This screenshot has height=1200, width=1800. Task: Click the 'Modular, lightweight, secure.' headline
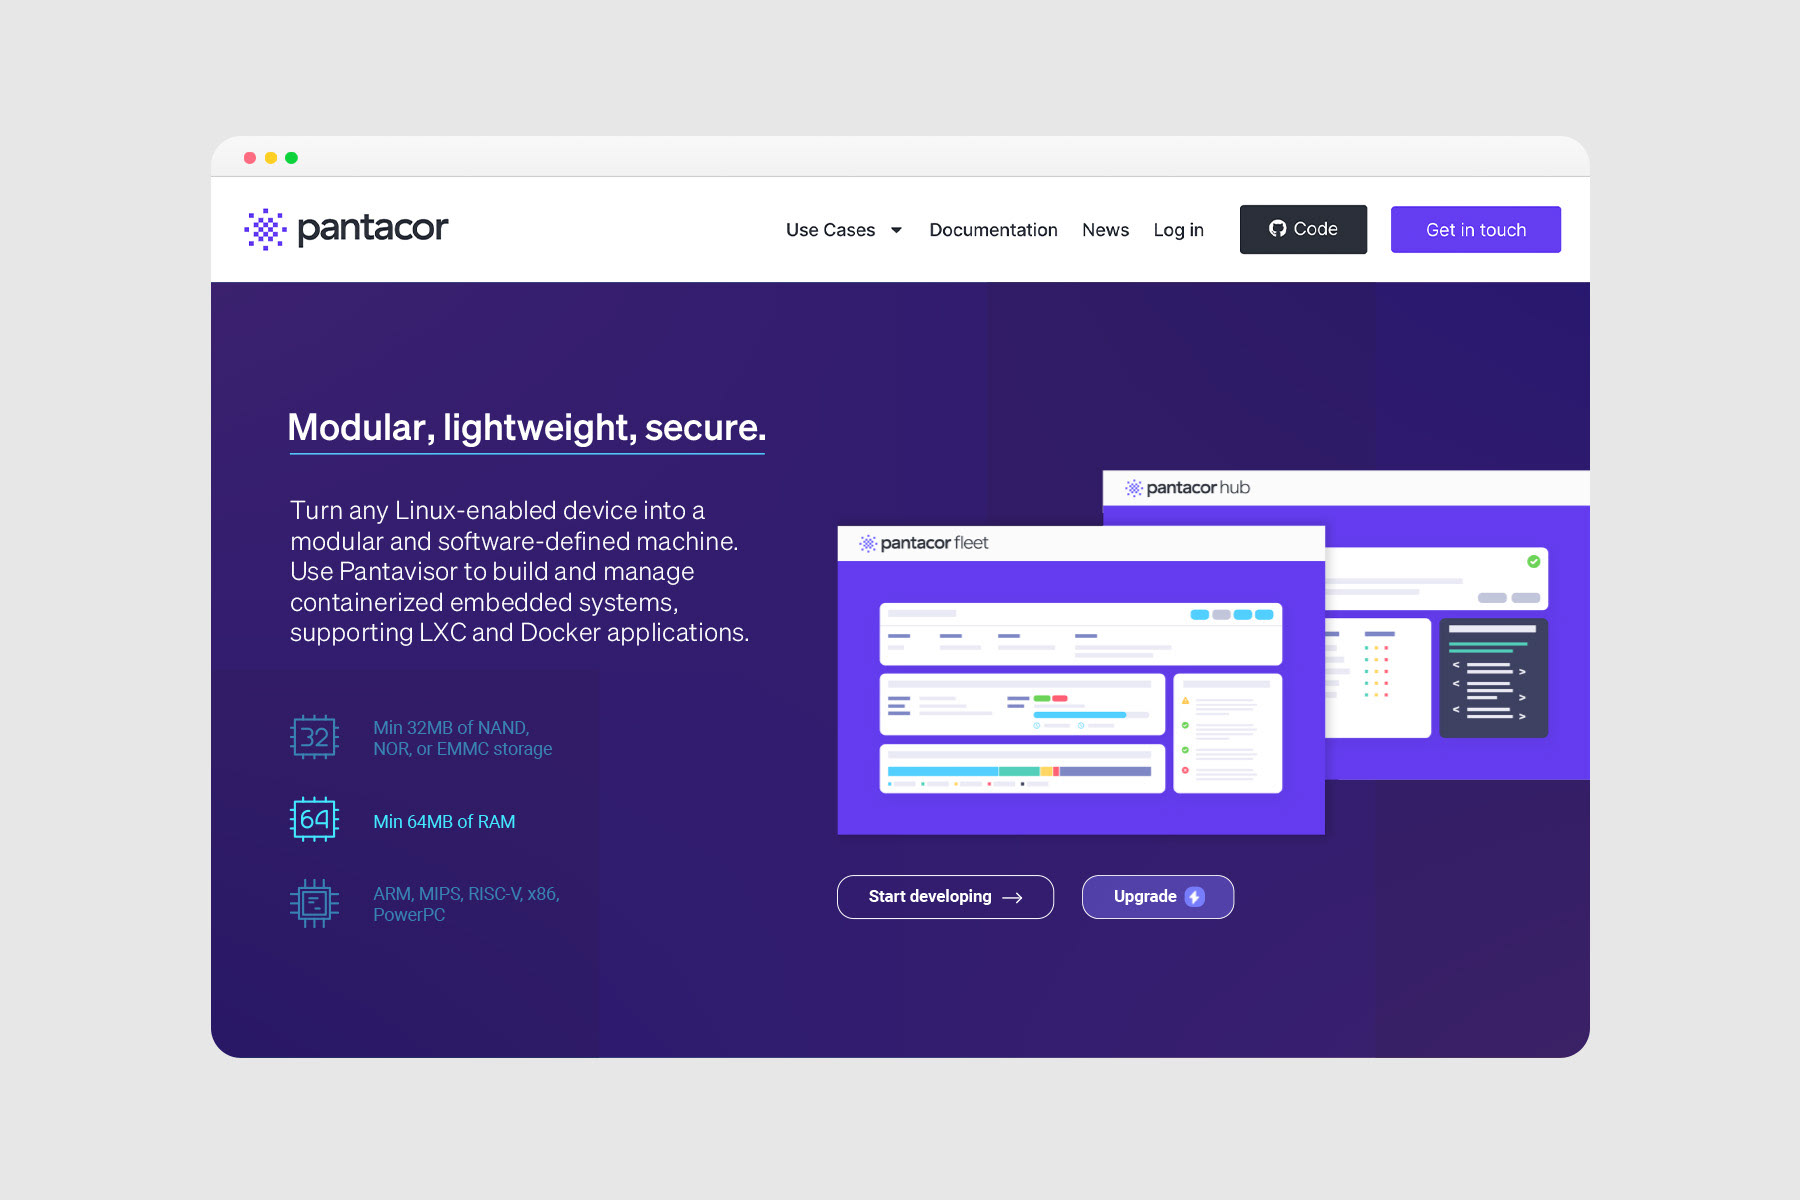pos(527,428)
